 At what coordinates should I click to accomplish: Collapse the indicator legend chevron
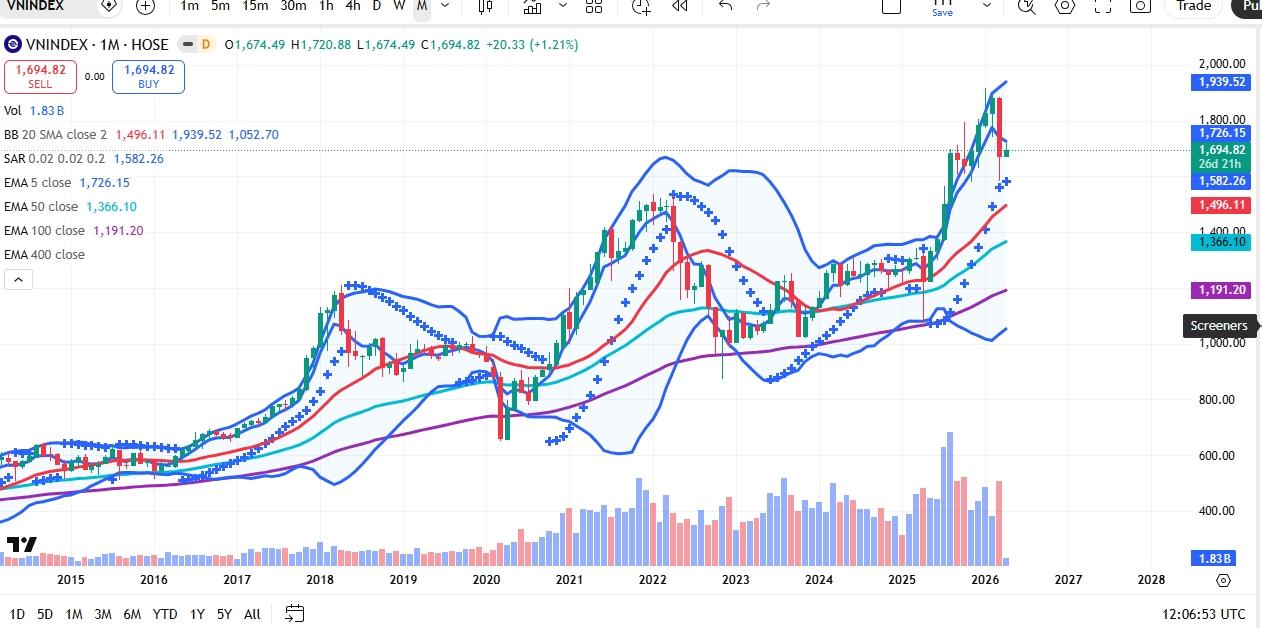[18, 280]
